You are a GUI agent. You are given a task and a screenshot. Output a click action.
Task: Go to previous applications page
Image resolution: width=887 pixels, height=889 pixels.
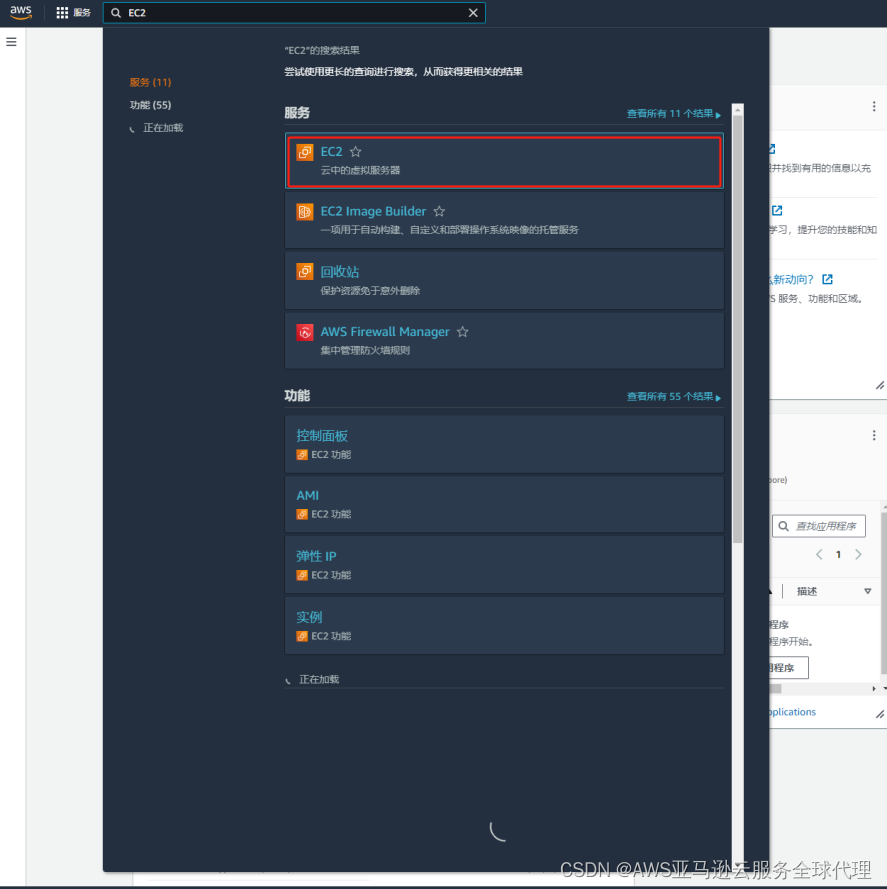pos(819,554)
